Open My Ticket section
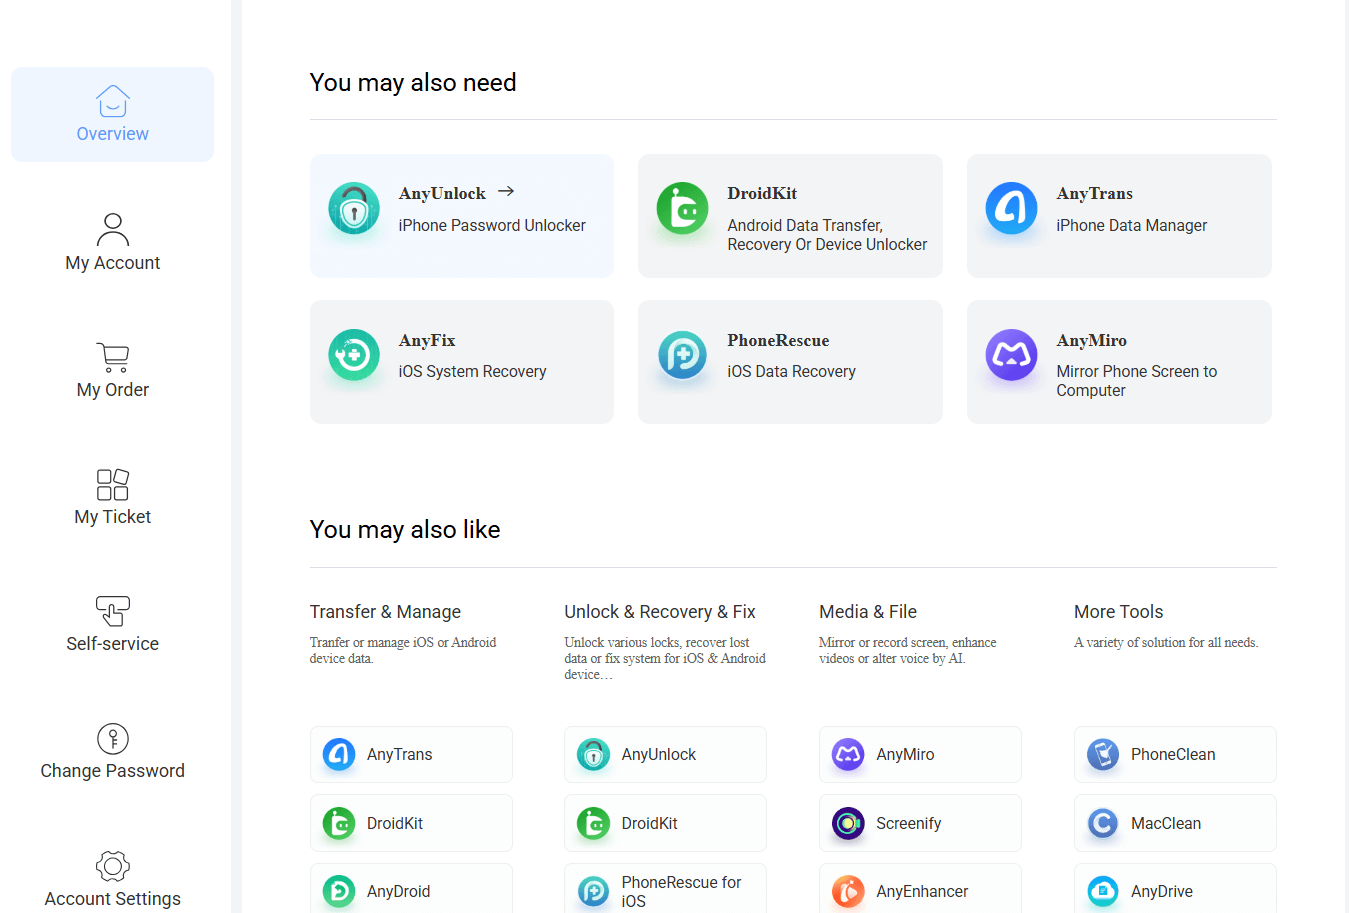This screenshot has height=913, width=1349. click(112, 497)
